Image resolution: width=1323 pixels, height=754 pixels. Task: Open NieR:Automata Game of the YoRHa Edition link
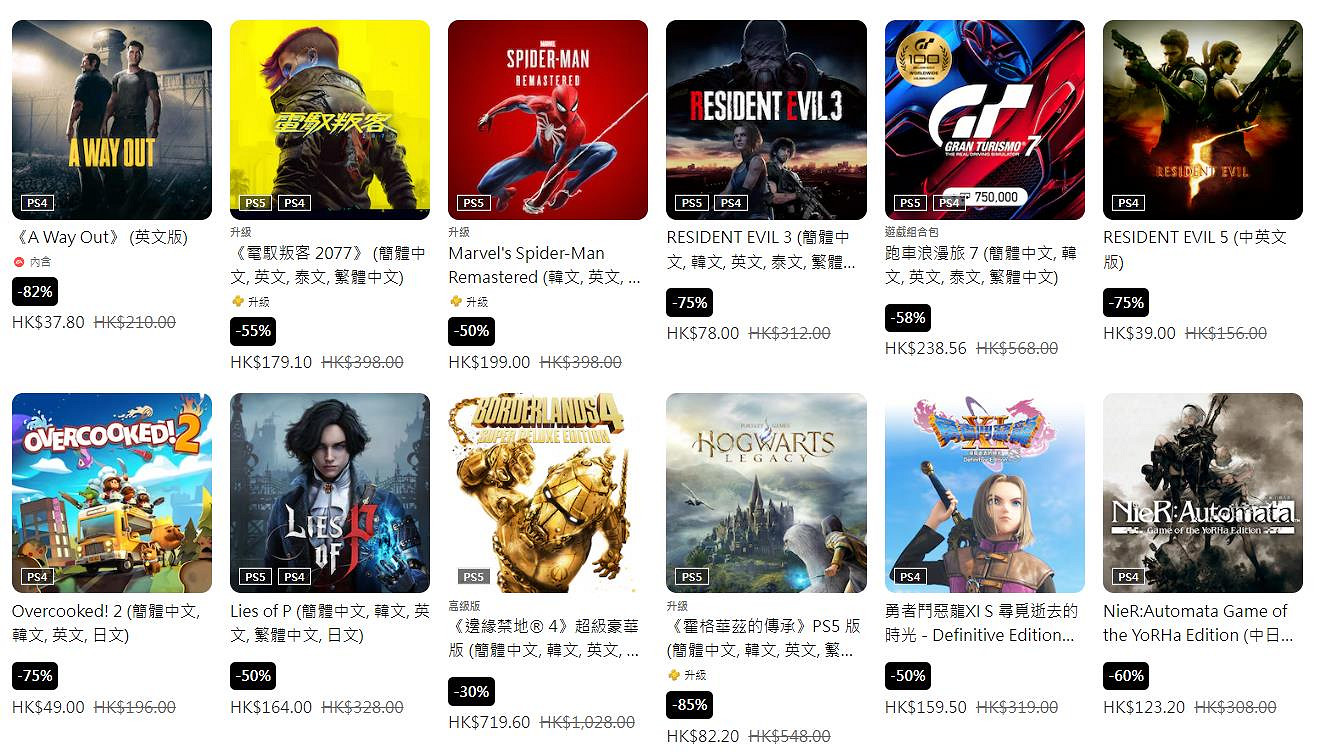tap(1198, 623)
